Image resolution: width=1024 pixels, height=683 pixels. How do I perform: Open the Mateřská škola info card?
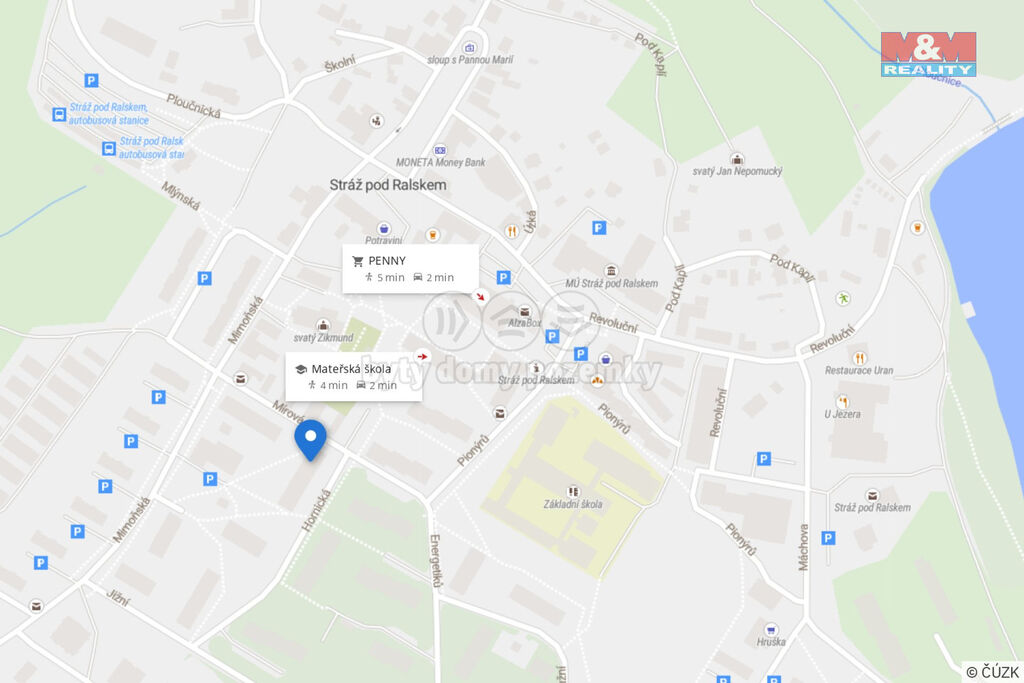pos(353,377)
